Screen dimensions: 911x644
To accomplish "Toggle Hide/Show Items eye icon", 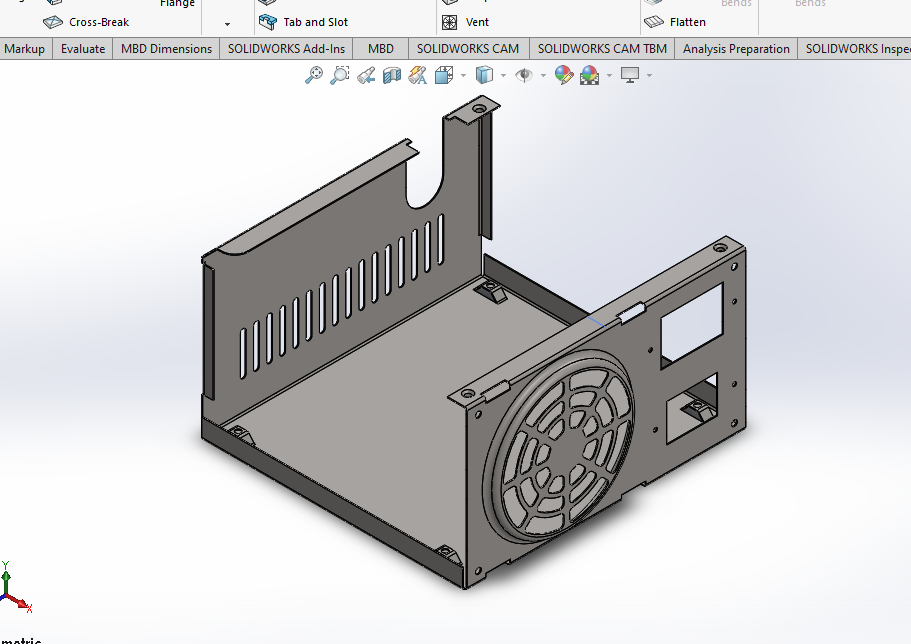I will coord(524,75).
